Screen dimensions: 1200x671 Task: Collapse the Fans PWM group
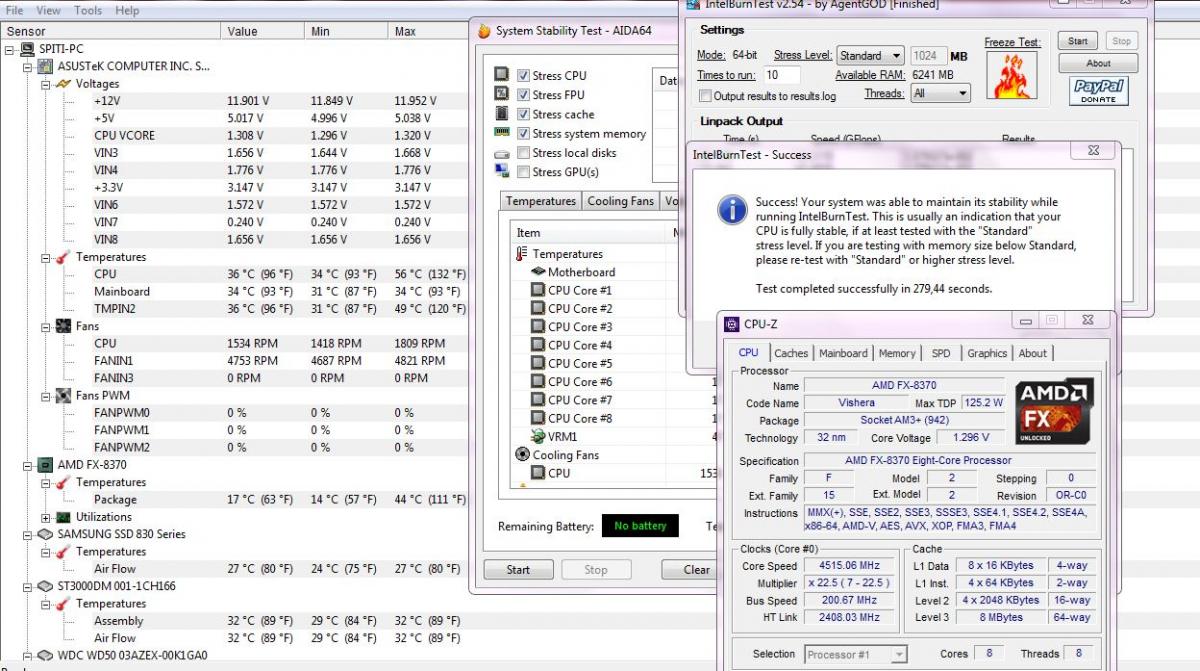click(46, 396)
